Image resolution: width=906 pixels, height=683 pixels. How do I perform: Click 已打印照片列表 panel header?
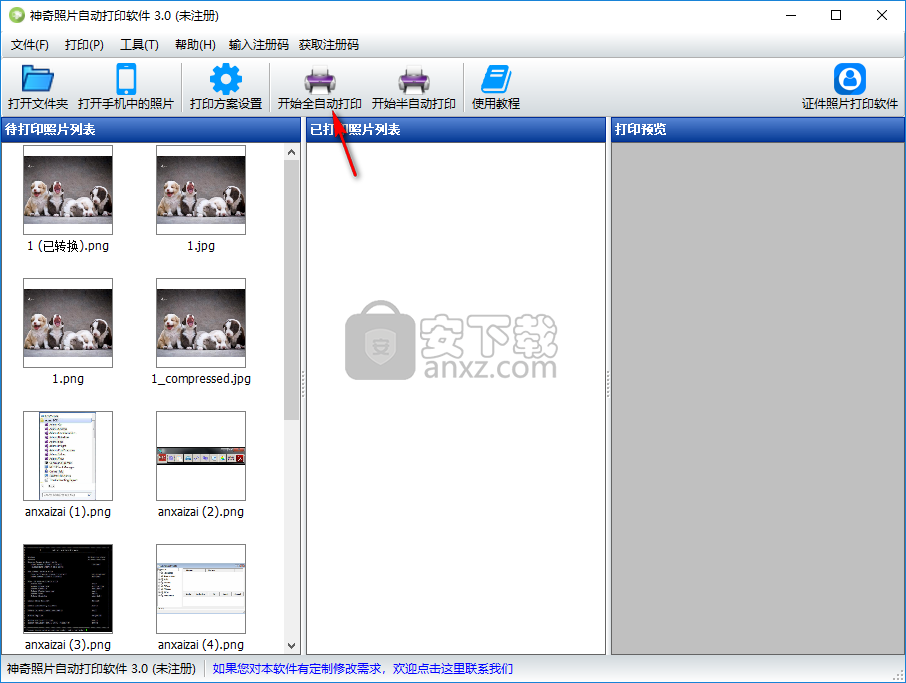(x=456, y=129)
